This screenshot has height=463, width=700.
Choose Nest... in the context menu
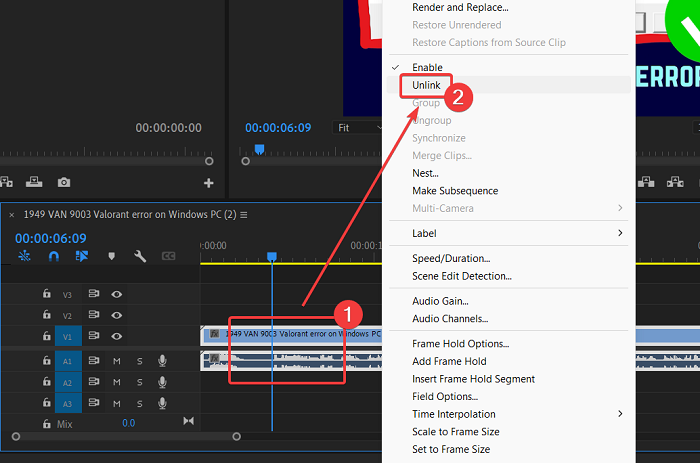pos(508,173)
